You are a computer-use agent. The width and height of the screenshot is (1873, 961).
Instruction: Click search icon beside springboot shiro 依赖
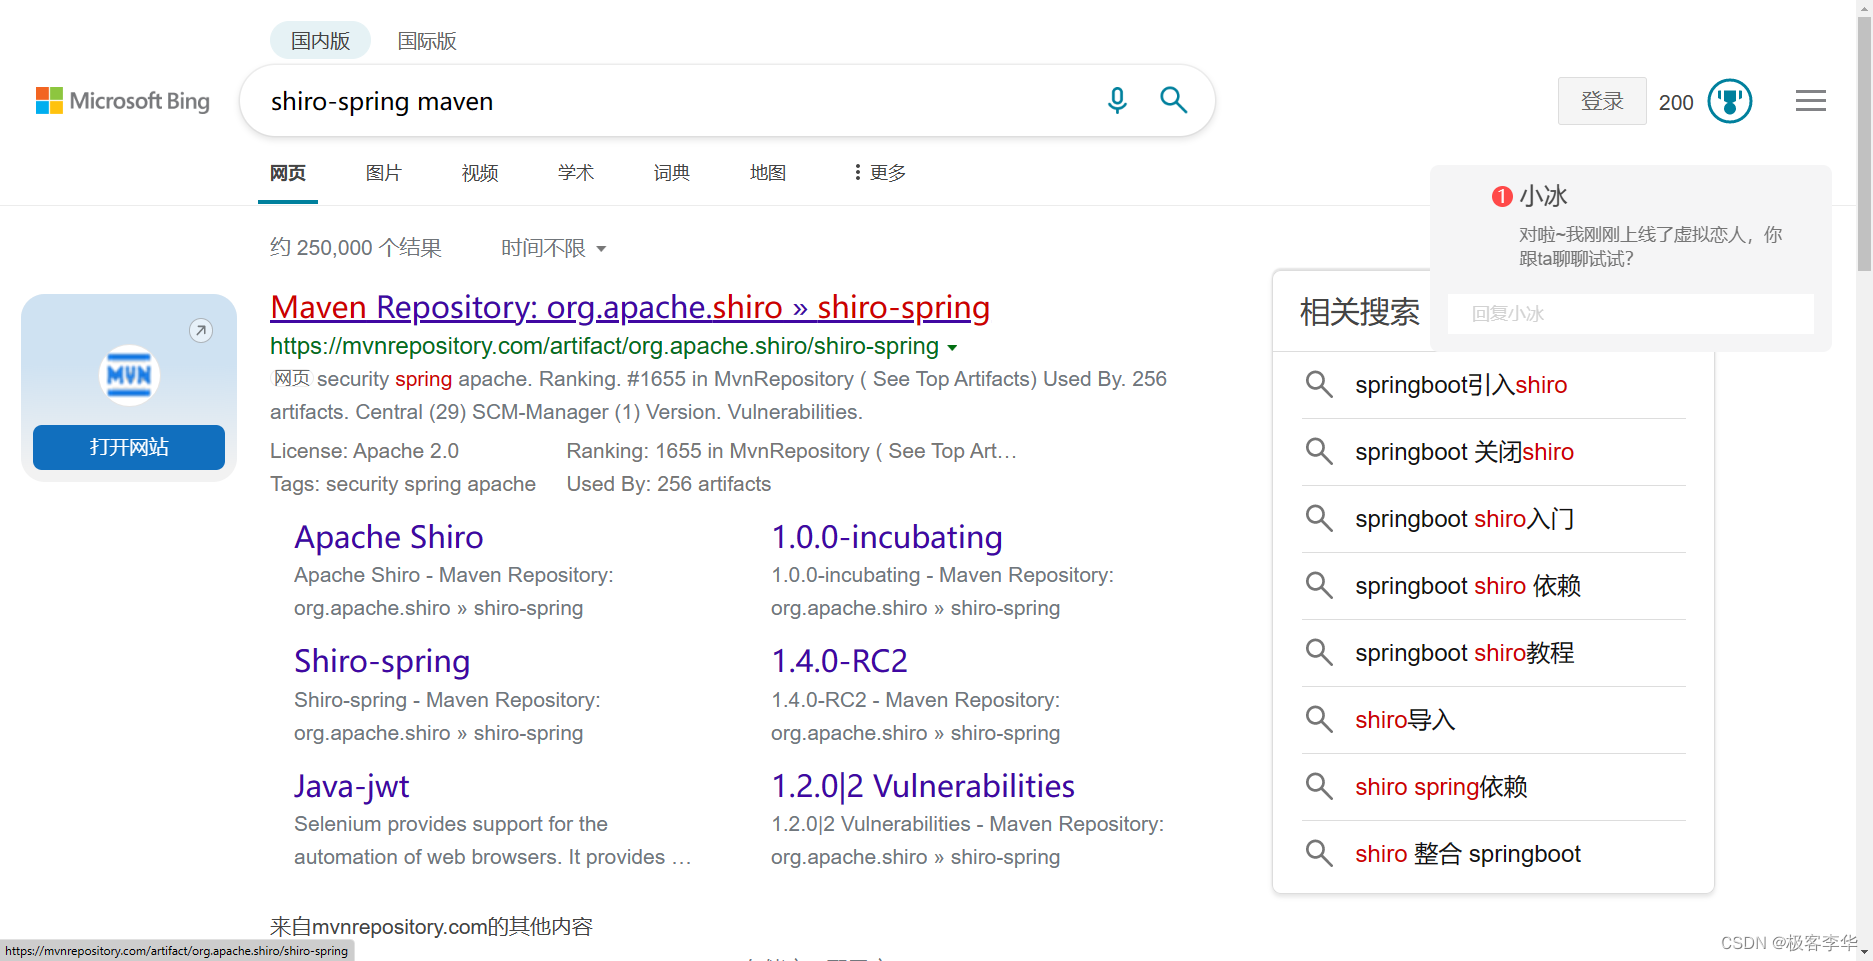point(1319,585)
